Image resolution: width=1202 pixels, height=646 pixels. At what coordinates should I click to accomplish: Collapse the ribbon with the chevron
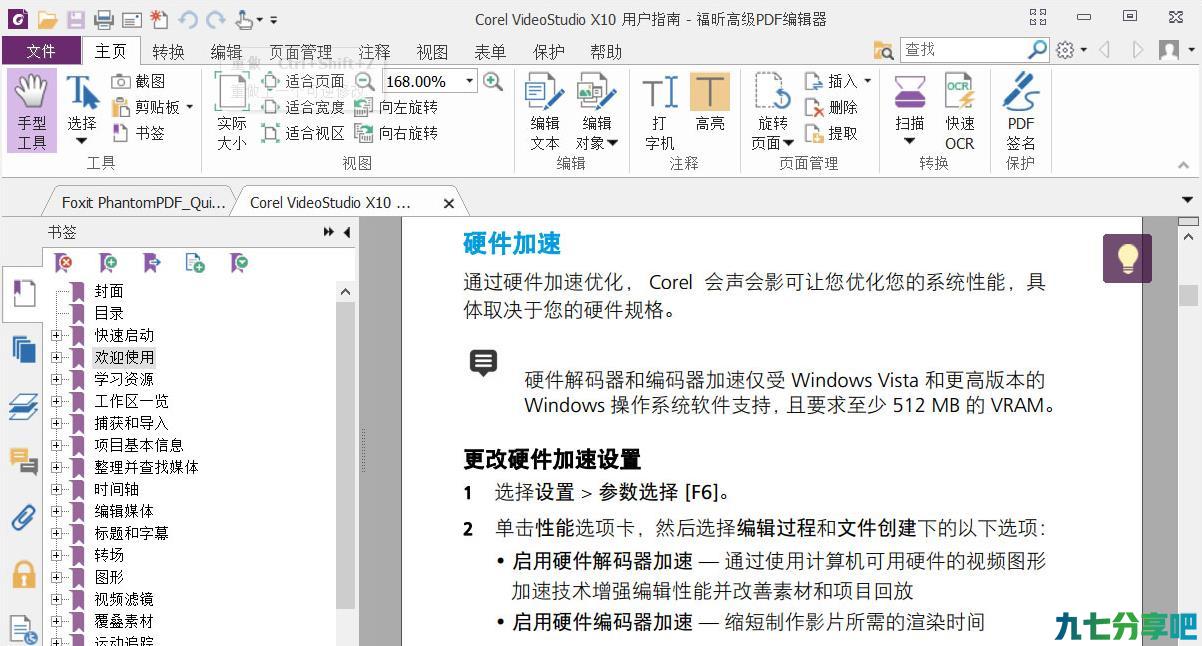click(x=1184, y=166)
